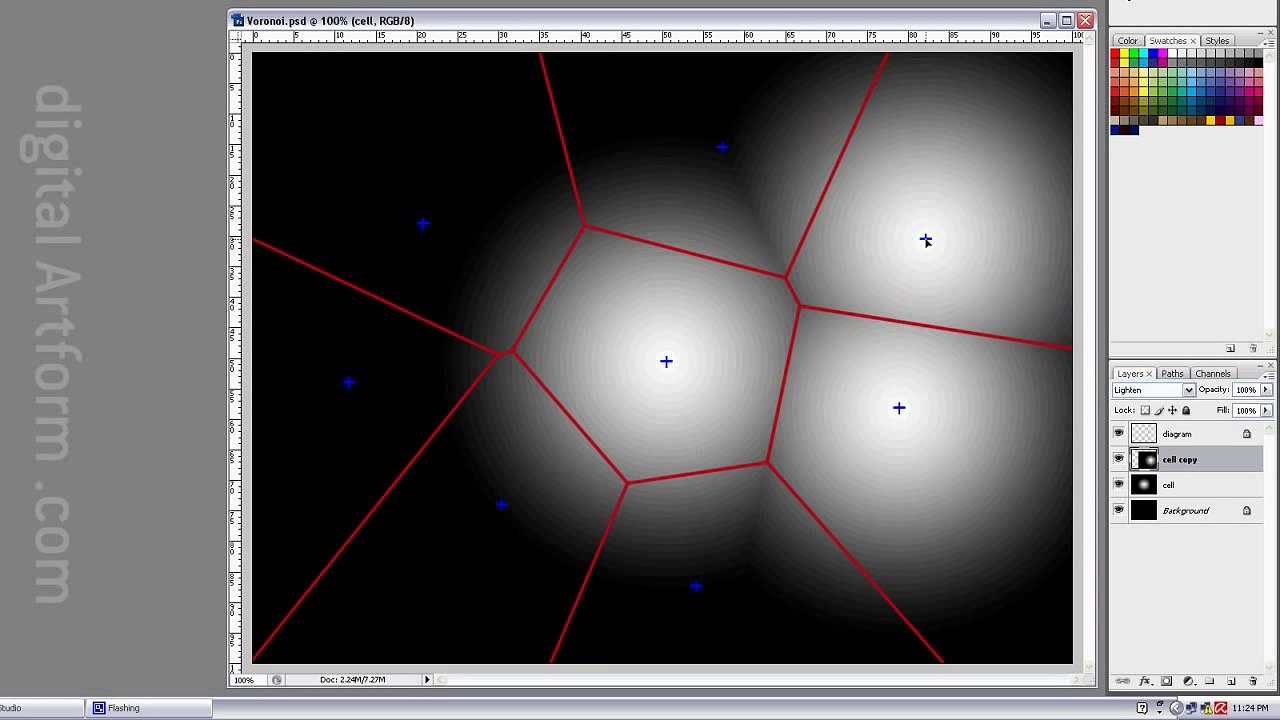The width and height of the screenshot is (1280, 720).
Task: Open Flashing taskbar button
Action: [x=150, y=708]
